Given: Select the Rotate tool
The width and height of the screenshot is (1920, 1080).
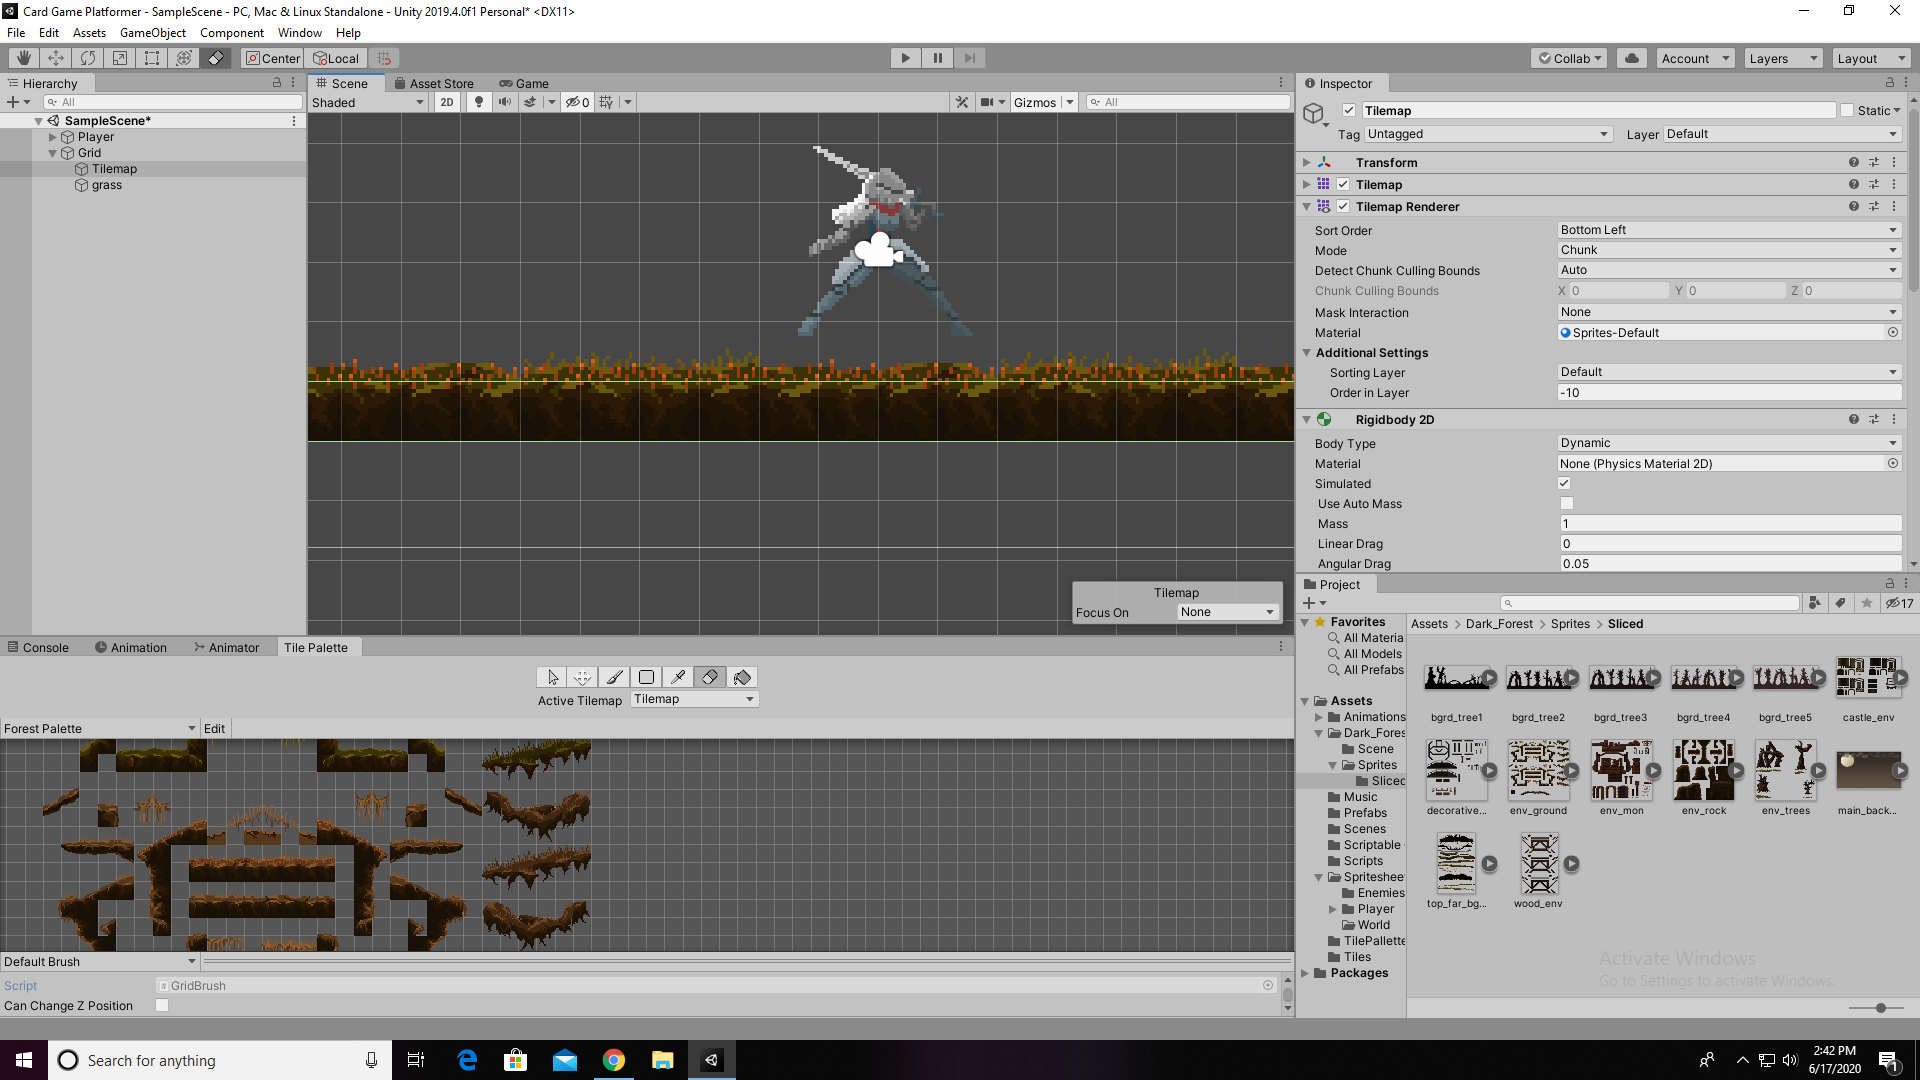Looking at the screenshot, I should pos(88,58).
